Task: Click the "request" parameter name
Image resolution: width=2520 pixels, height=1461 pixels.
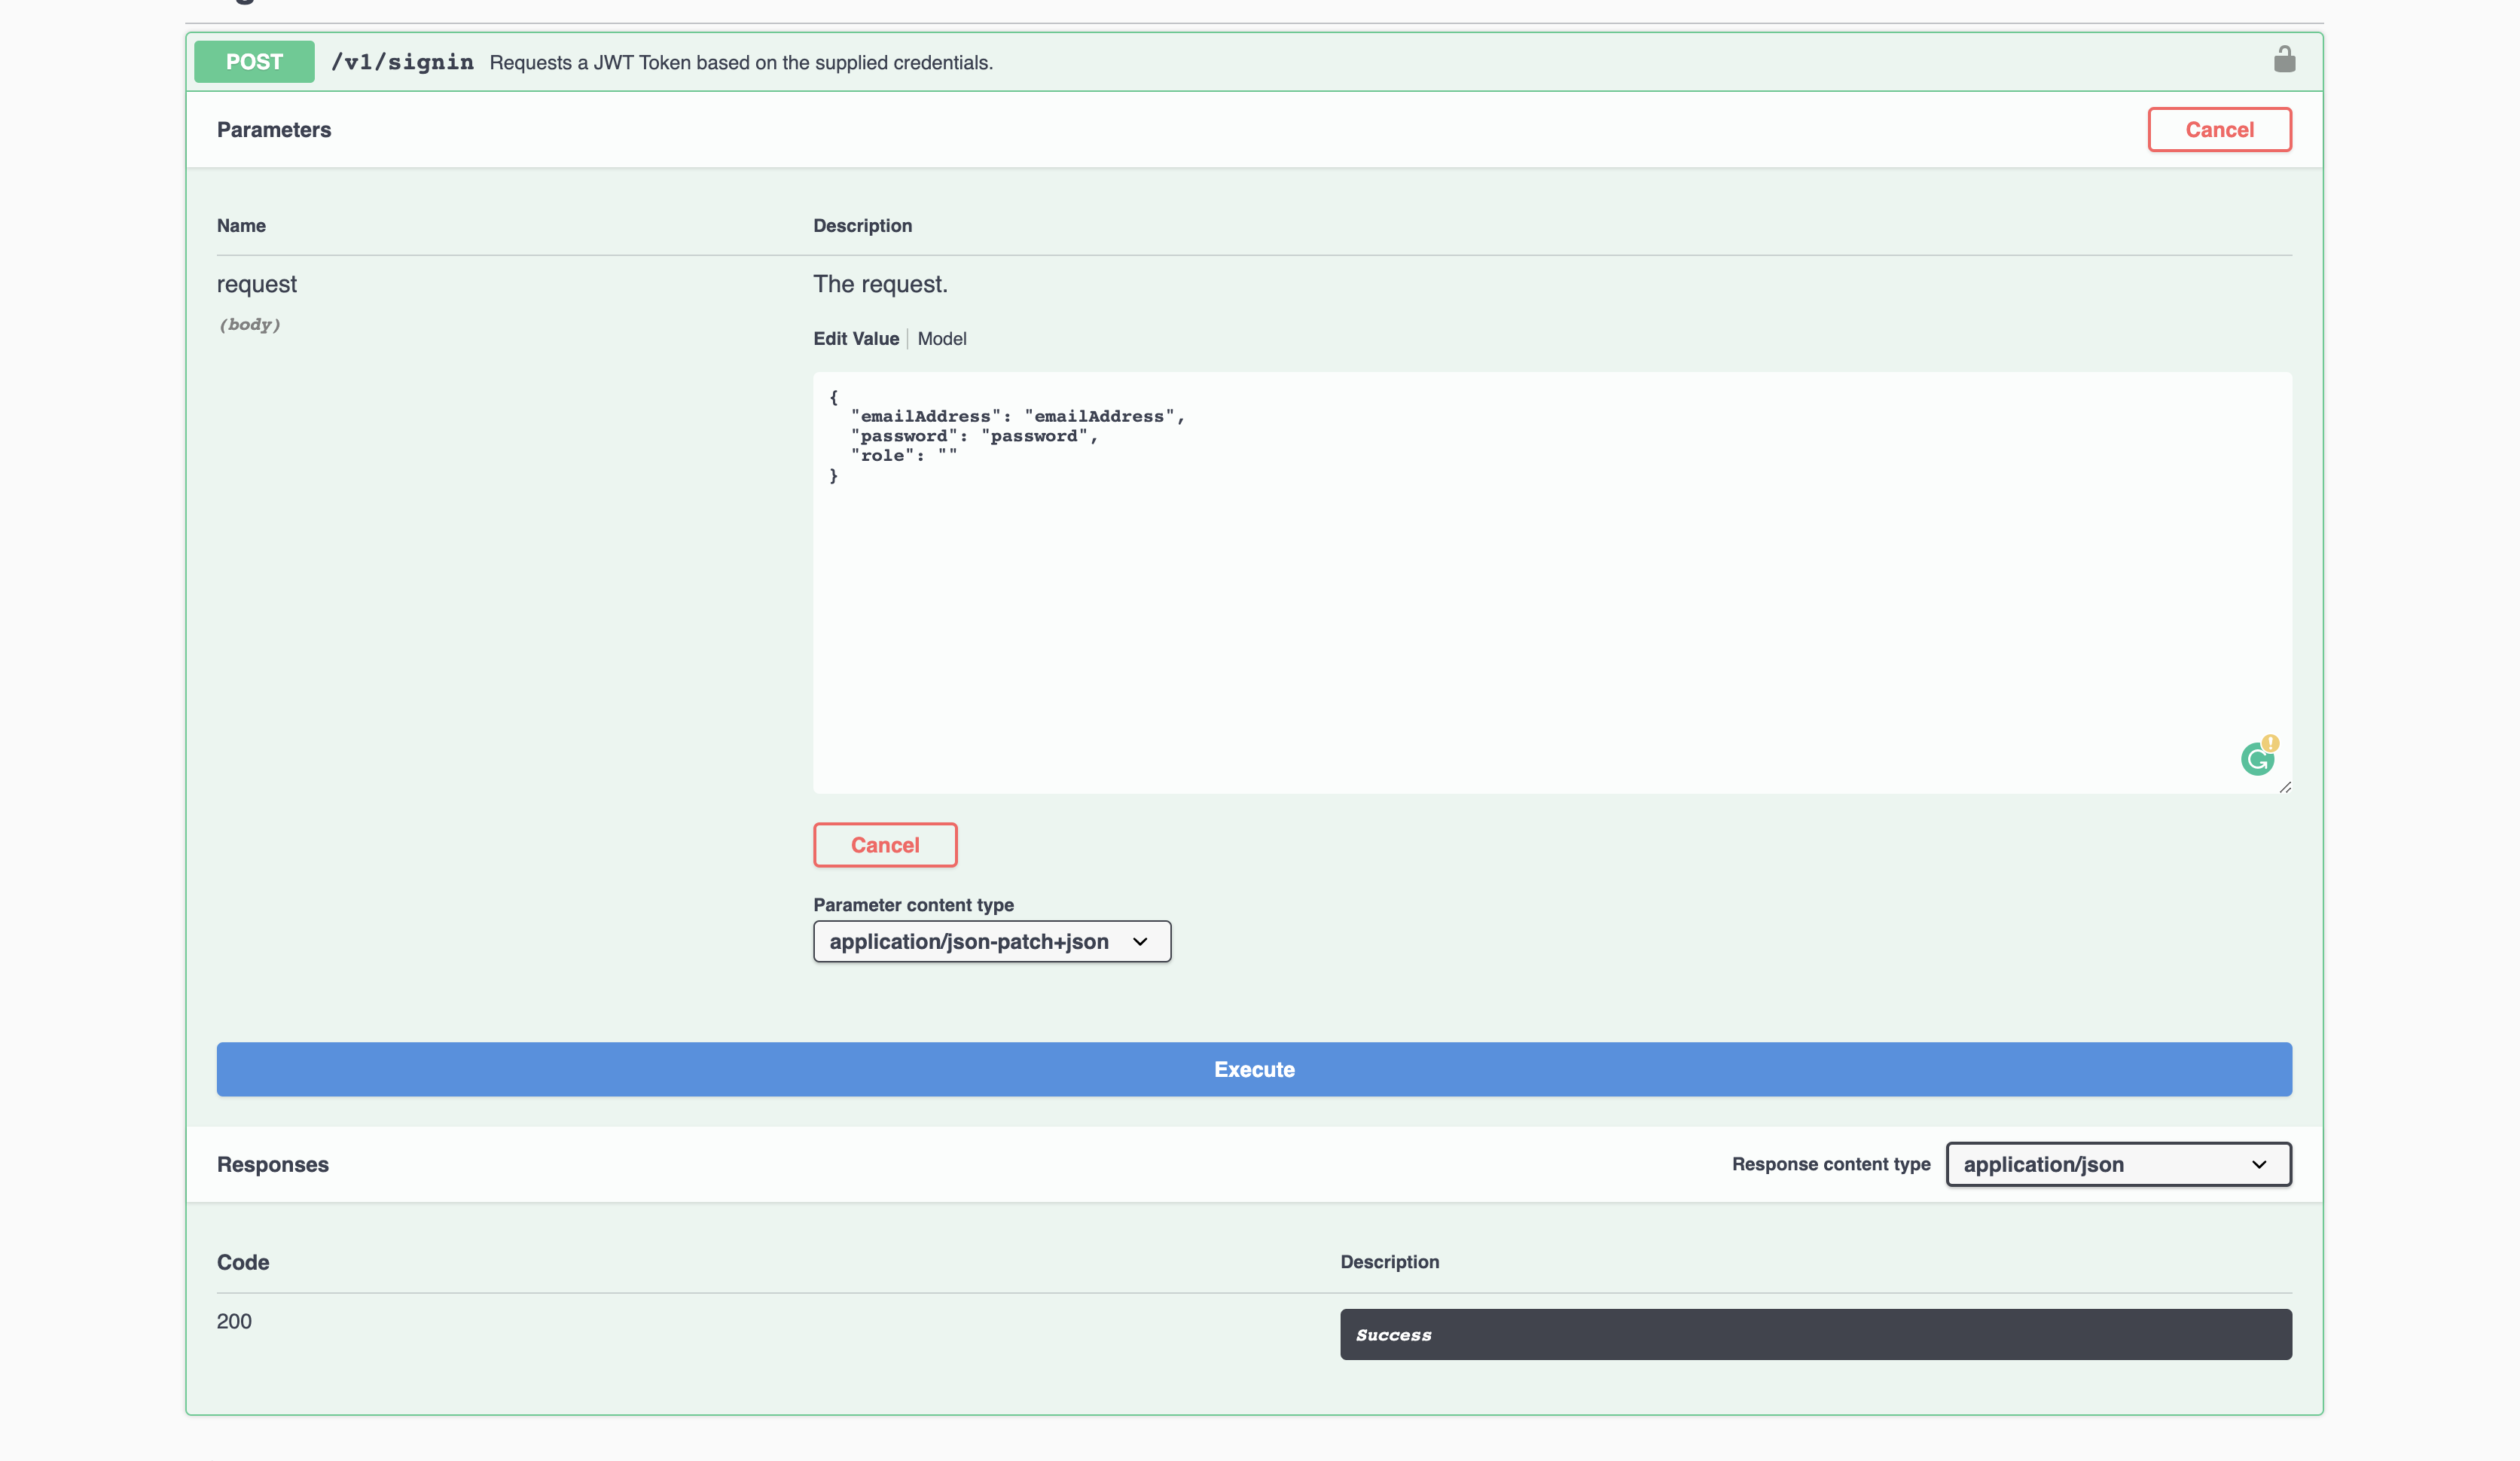Action: tap(257, 284)
